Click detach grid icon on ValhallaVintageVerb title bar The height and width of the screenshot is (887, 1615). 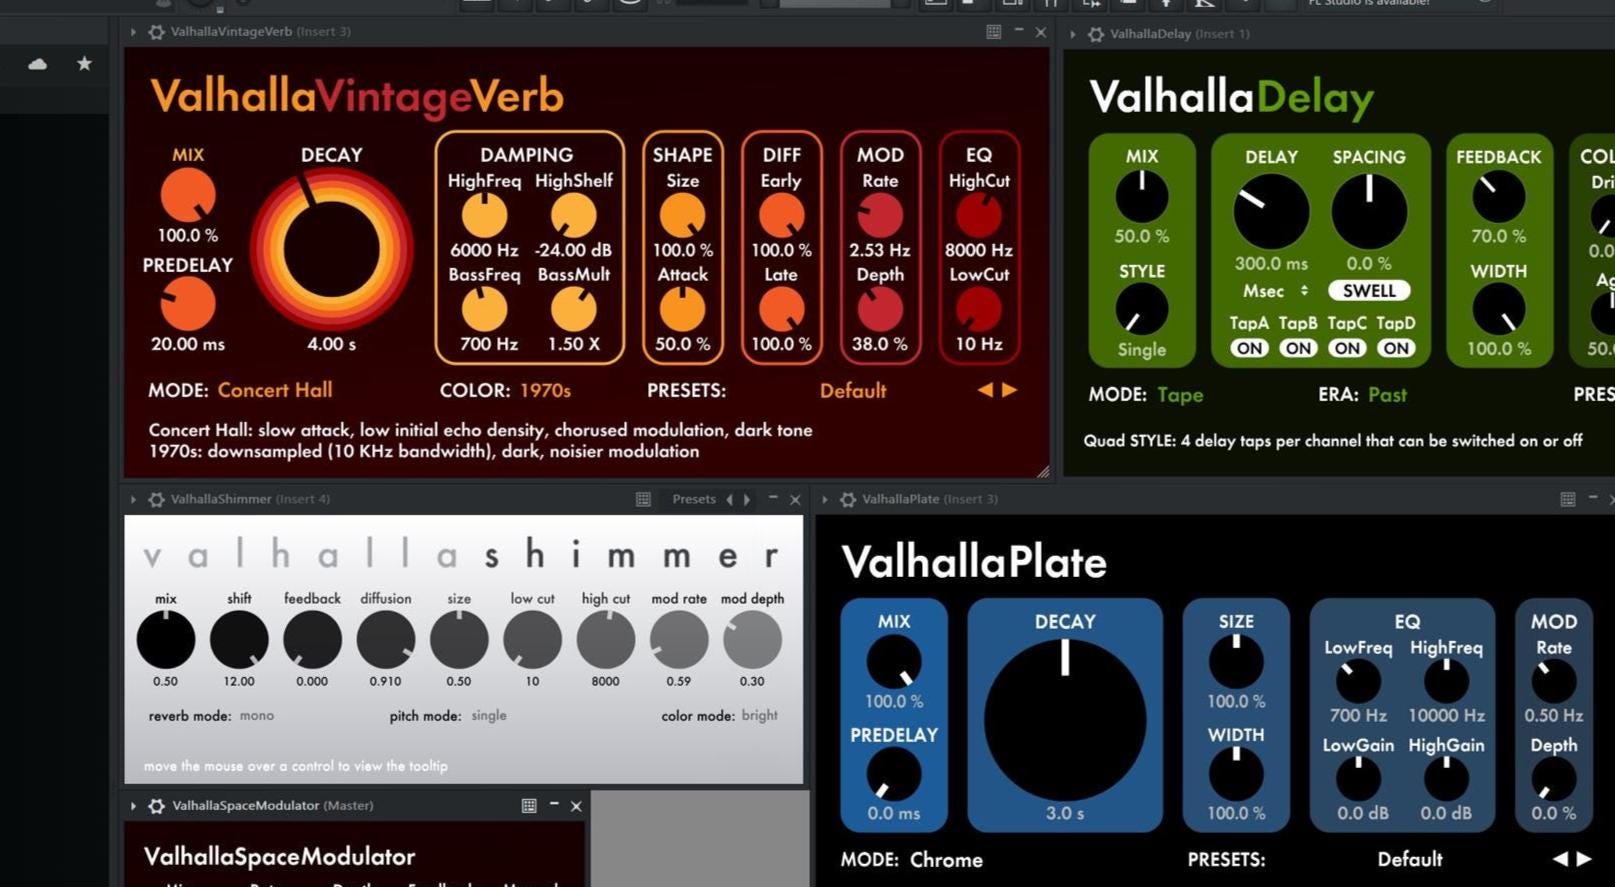(993, 32)
